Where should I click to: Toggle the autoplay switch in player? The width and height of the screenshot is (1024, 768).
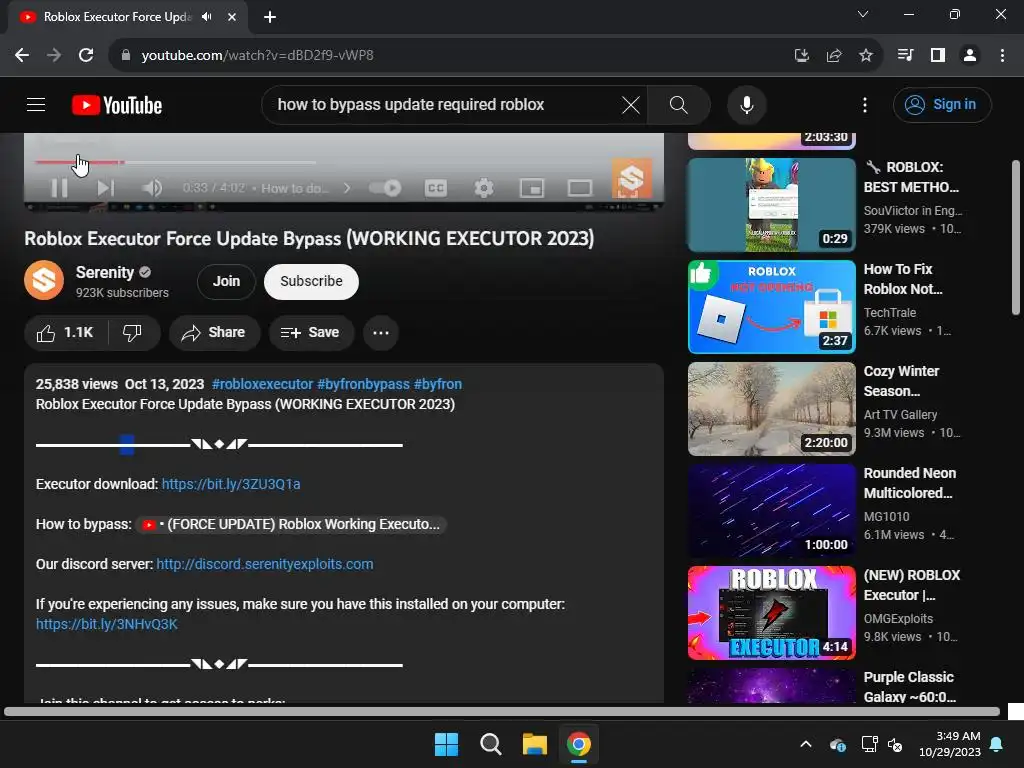385,188
